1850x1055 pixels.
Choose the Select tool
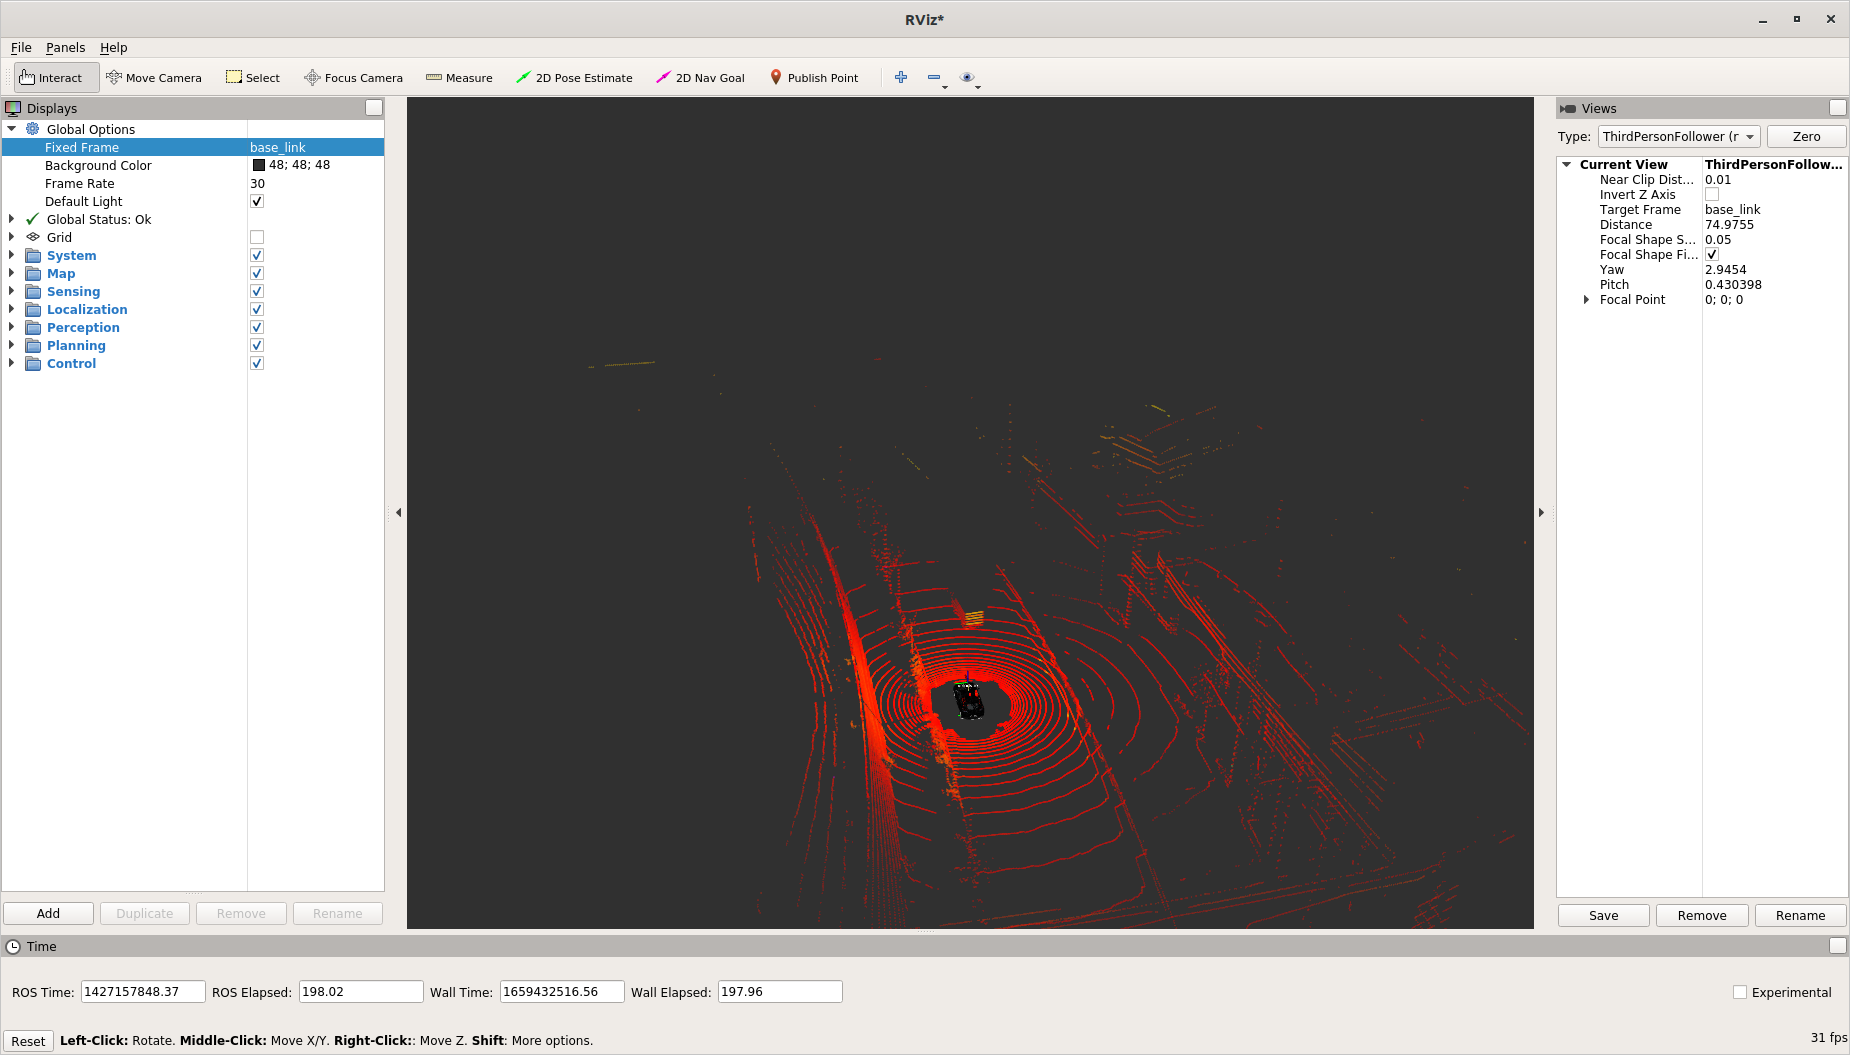(253, 78)
